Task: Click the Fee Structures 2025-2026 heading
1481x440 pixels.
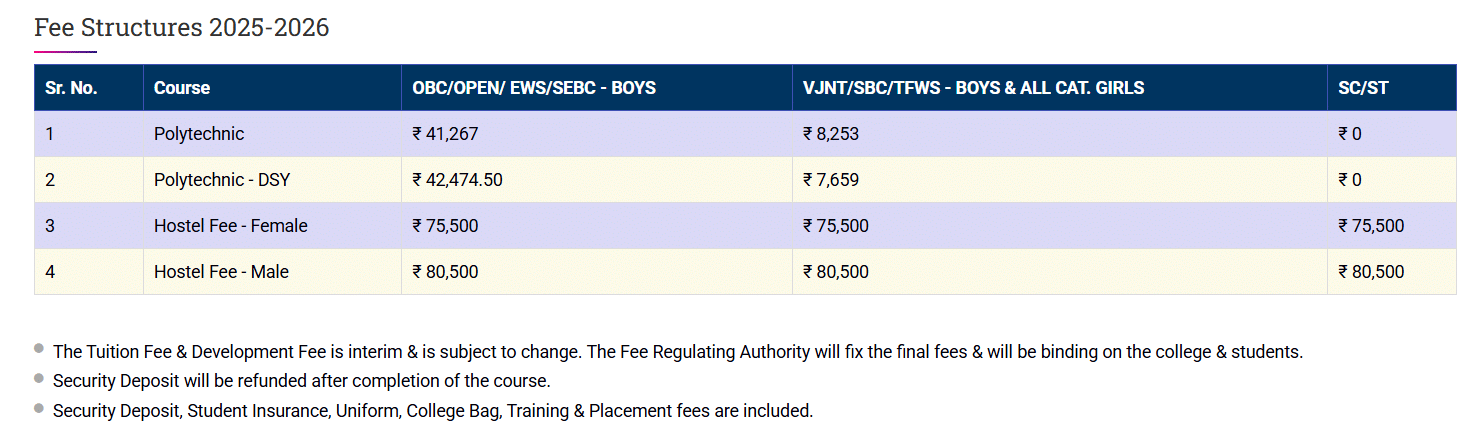Action: pos(182,28)
